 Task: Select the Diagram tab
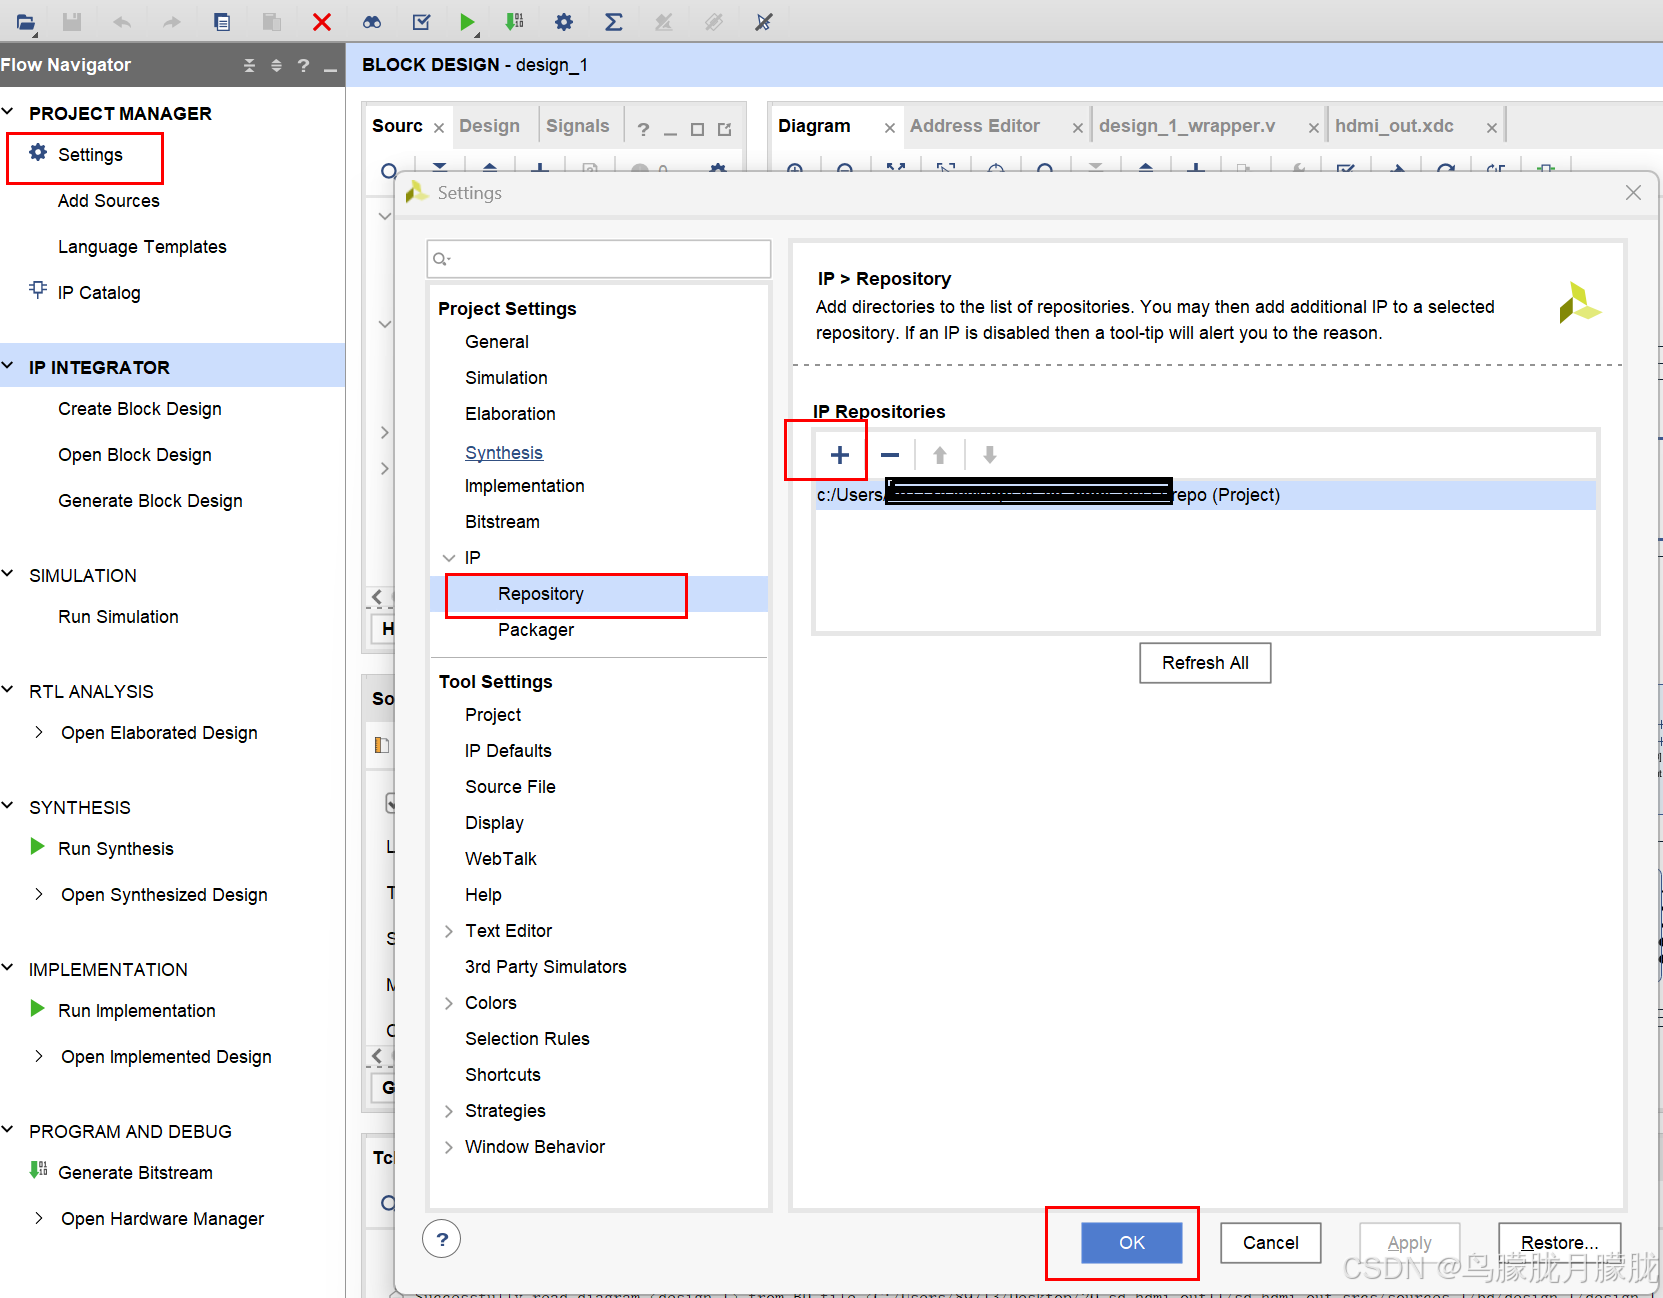[814, 126]
